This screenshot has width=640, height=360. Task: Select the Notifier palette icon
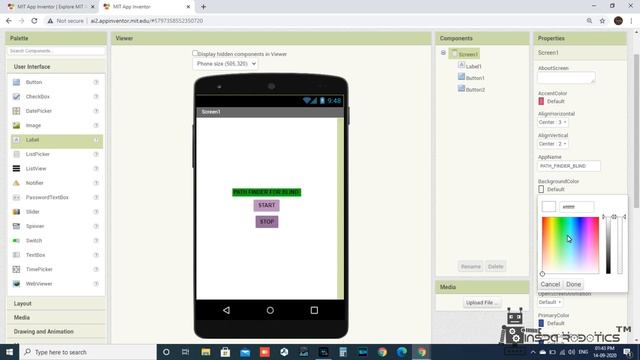point(16,183)
